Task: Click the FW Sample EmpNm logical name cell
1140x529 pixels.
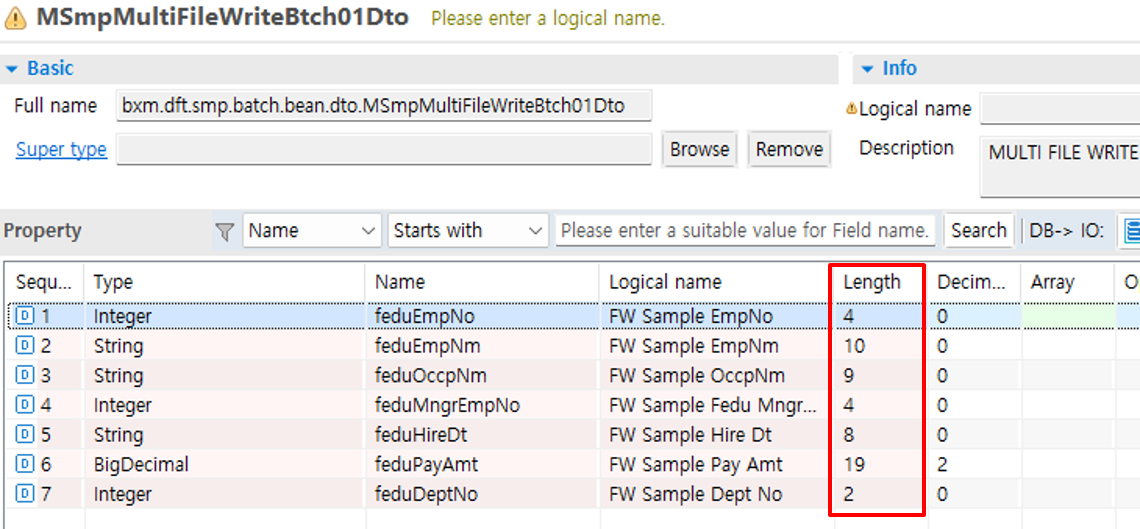Action: [x=718, y=347]
